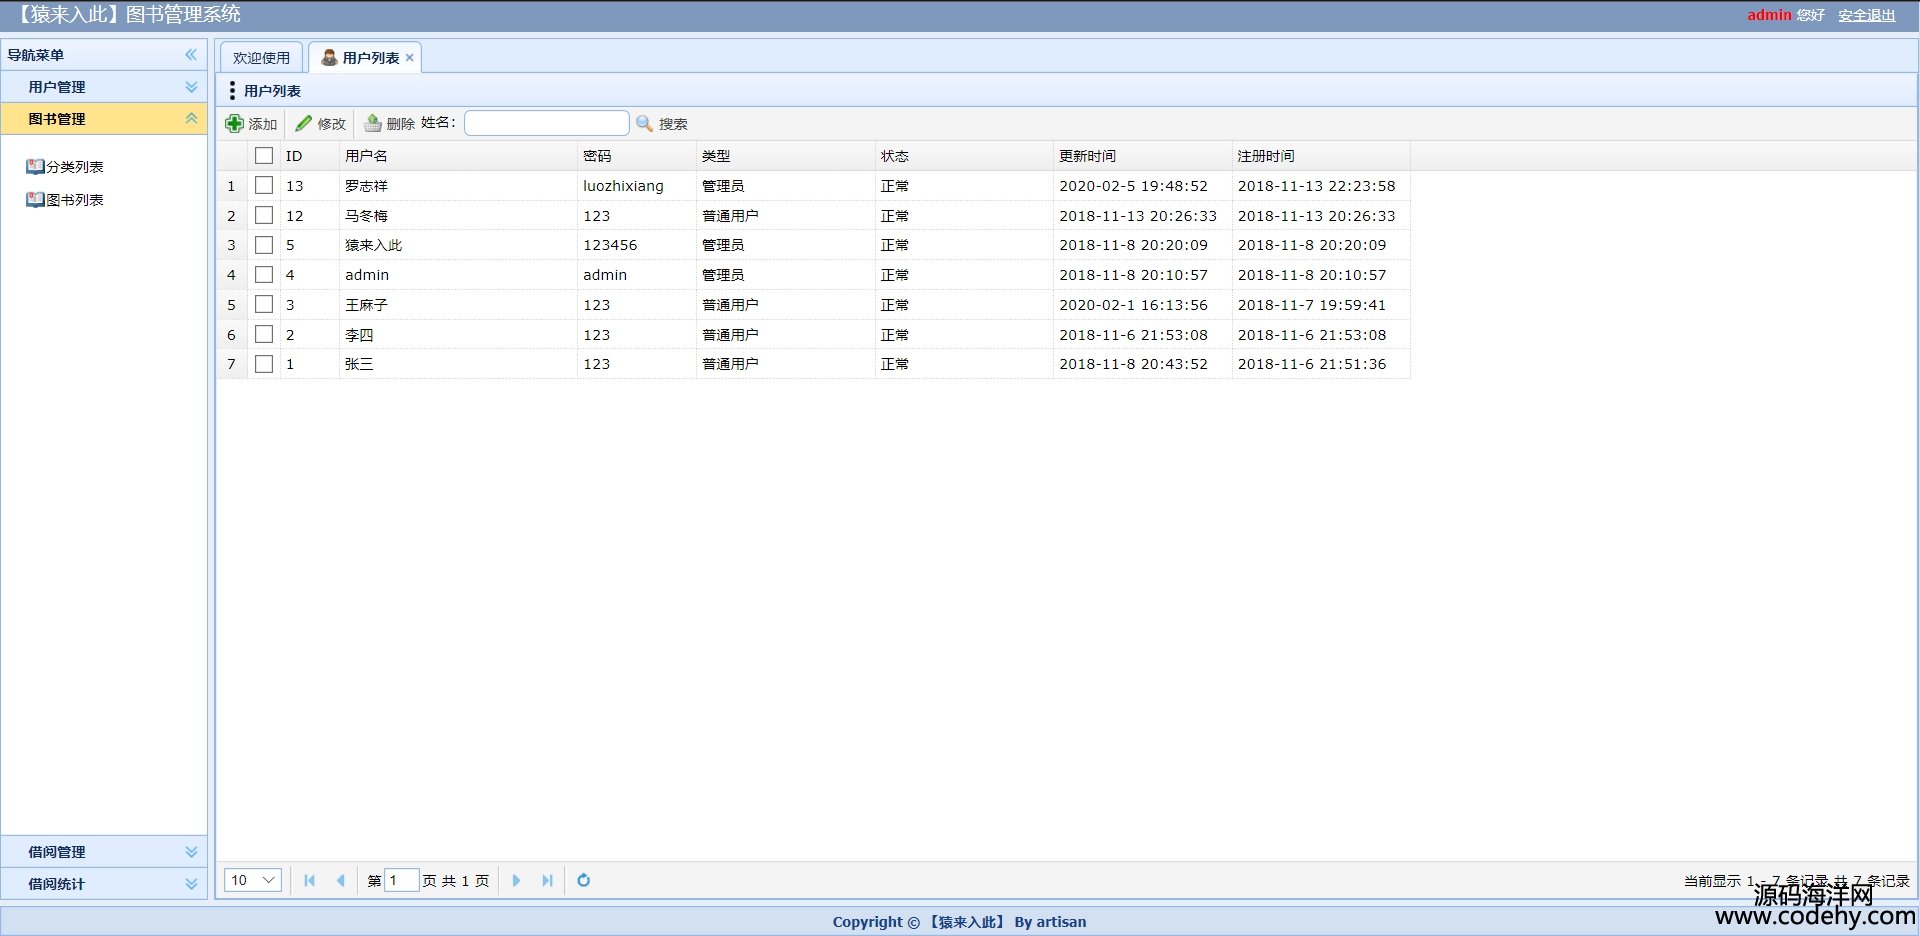Tick the checkbox in the admin row
The image size is (1920, 936).
(x=264, y=274)
